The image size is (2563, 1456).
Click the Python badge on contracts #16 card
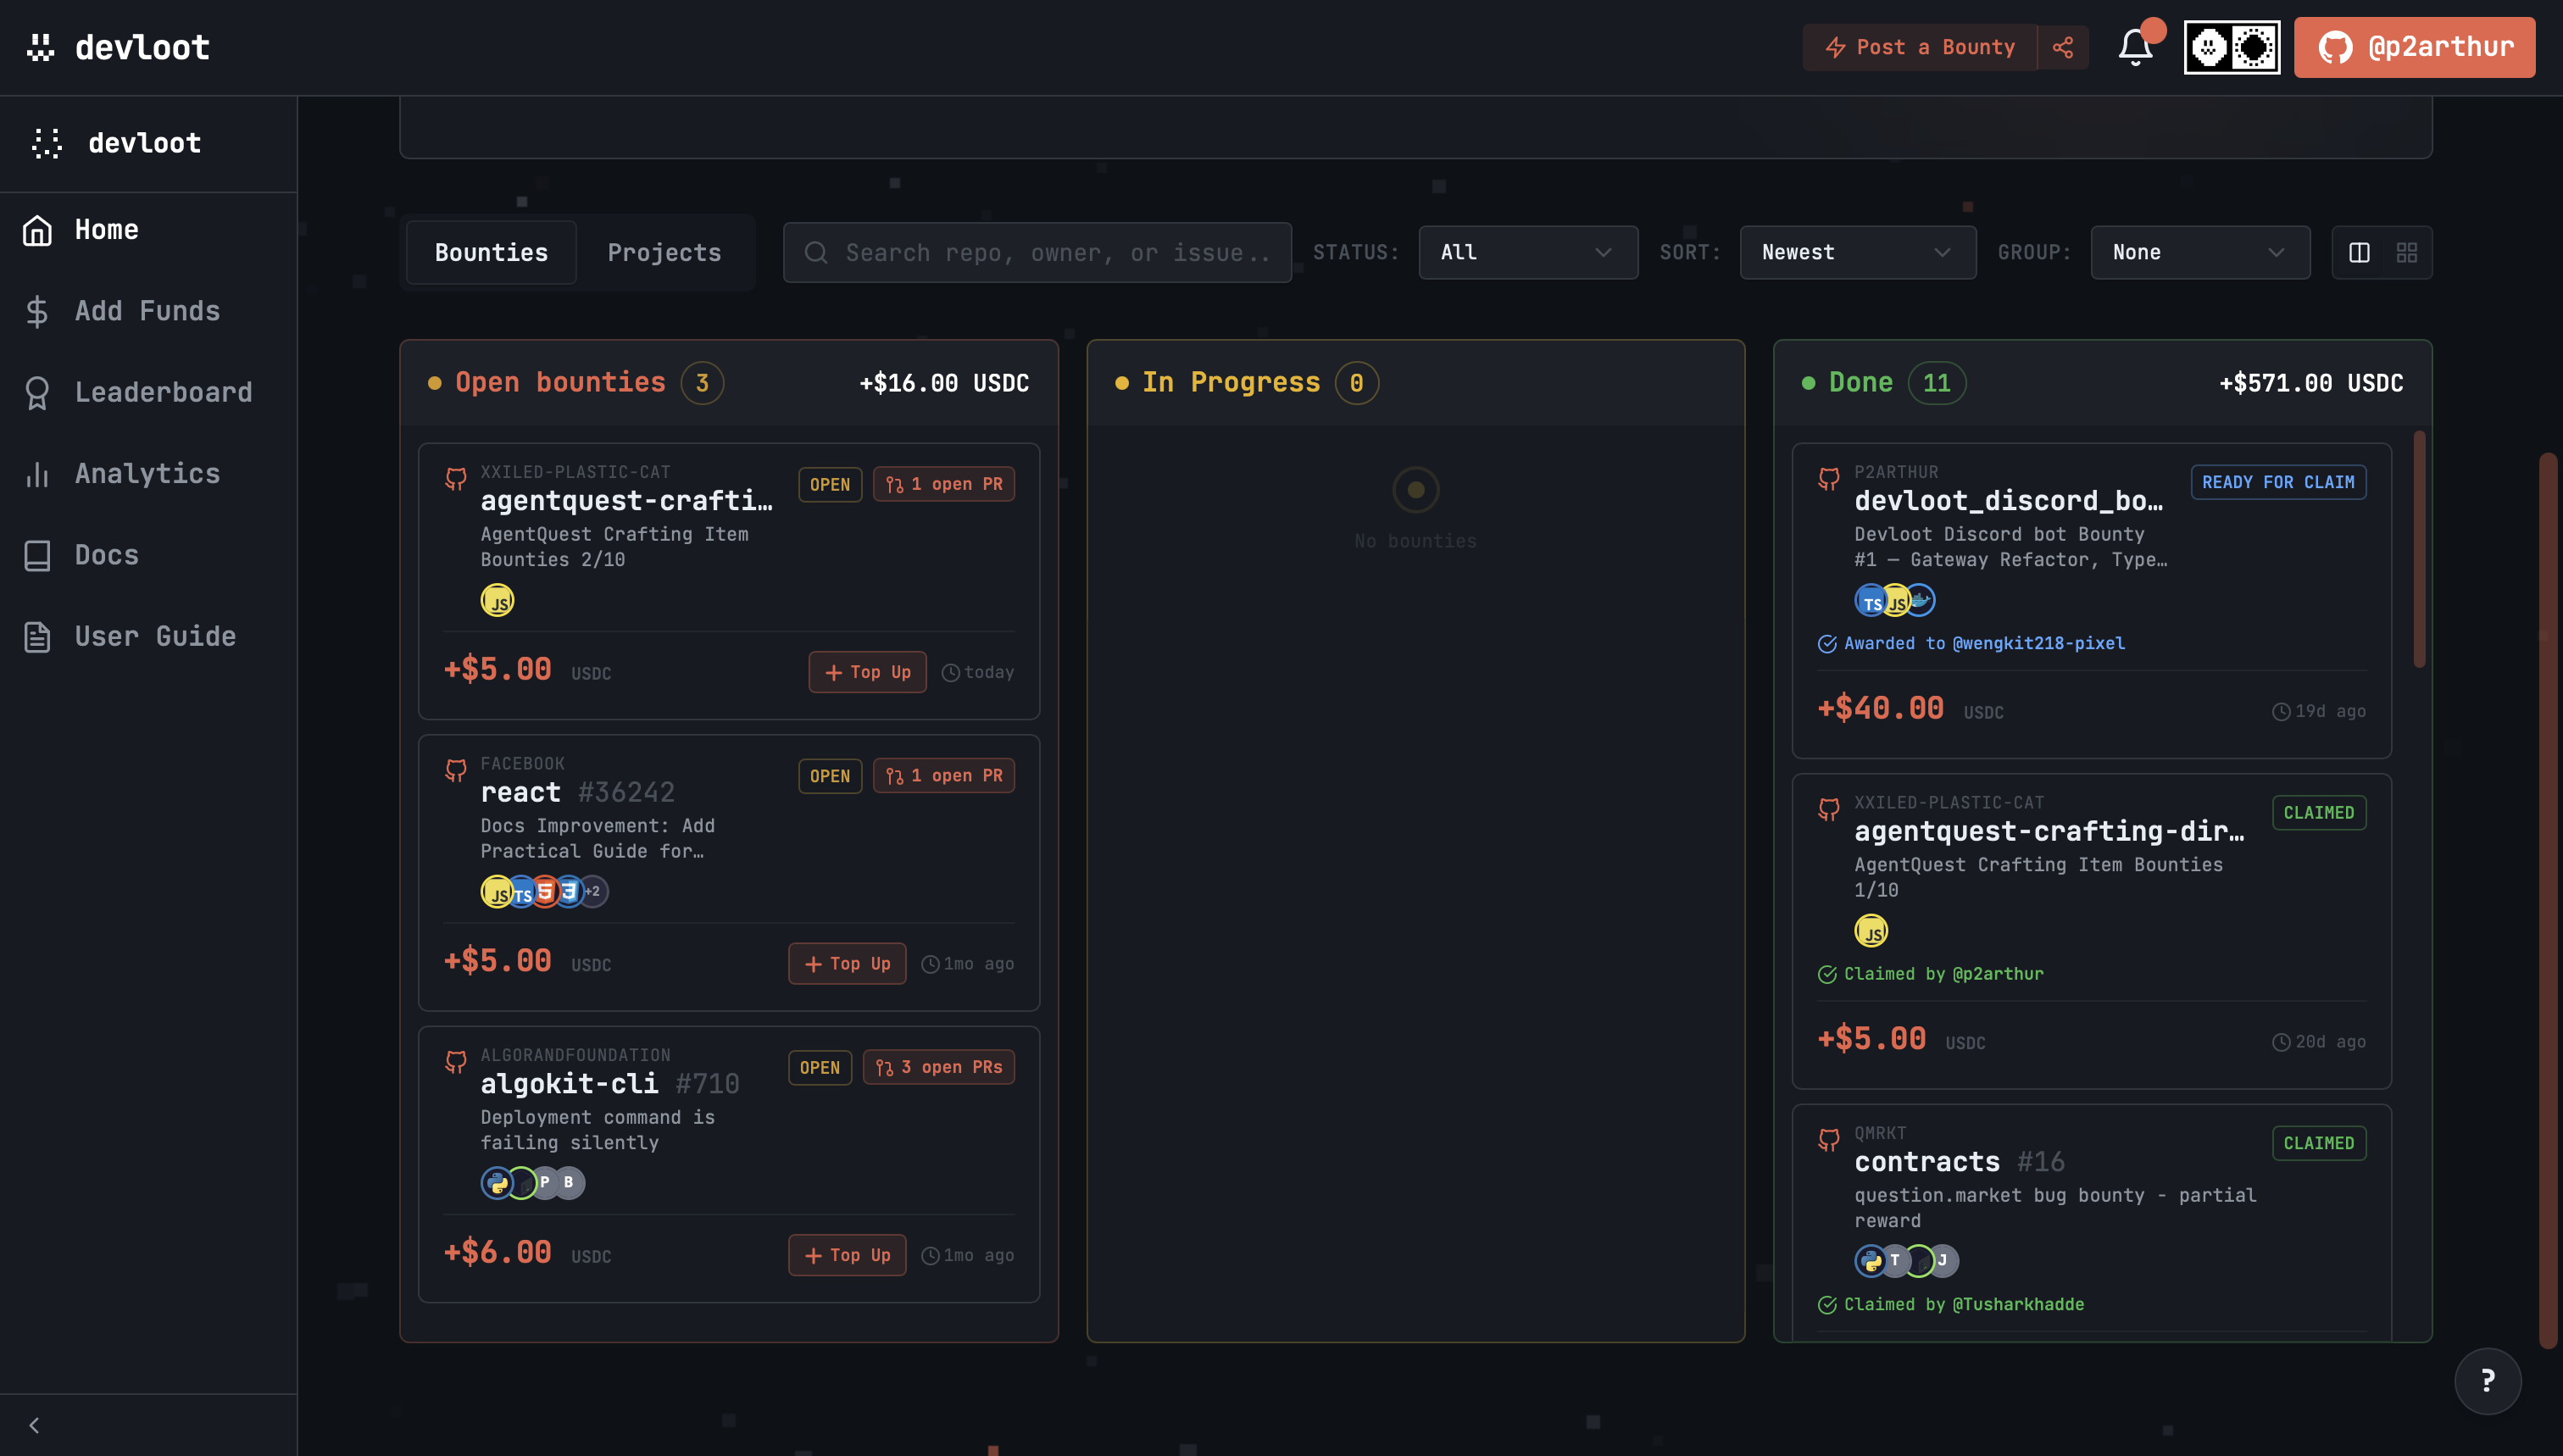coord(1871,1261)
